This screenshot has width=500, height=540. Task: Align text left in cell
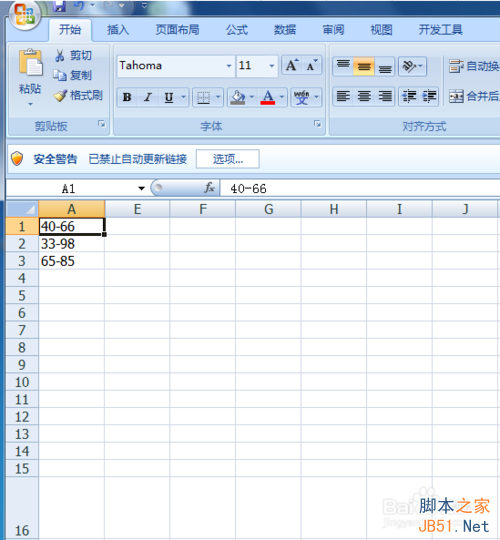(343, 96)
